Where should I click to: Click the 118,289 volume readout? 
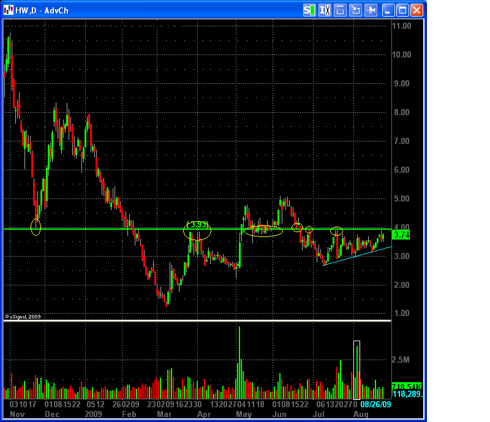pos(407,394)
